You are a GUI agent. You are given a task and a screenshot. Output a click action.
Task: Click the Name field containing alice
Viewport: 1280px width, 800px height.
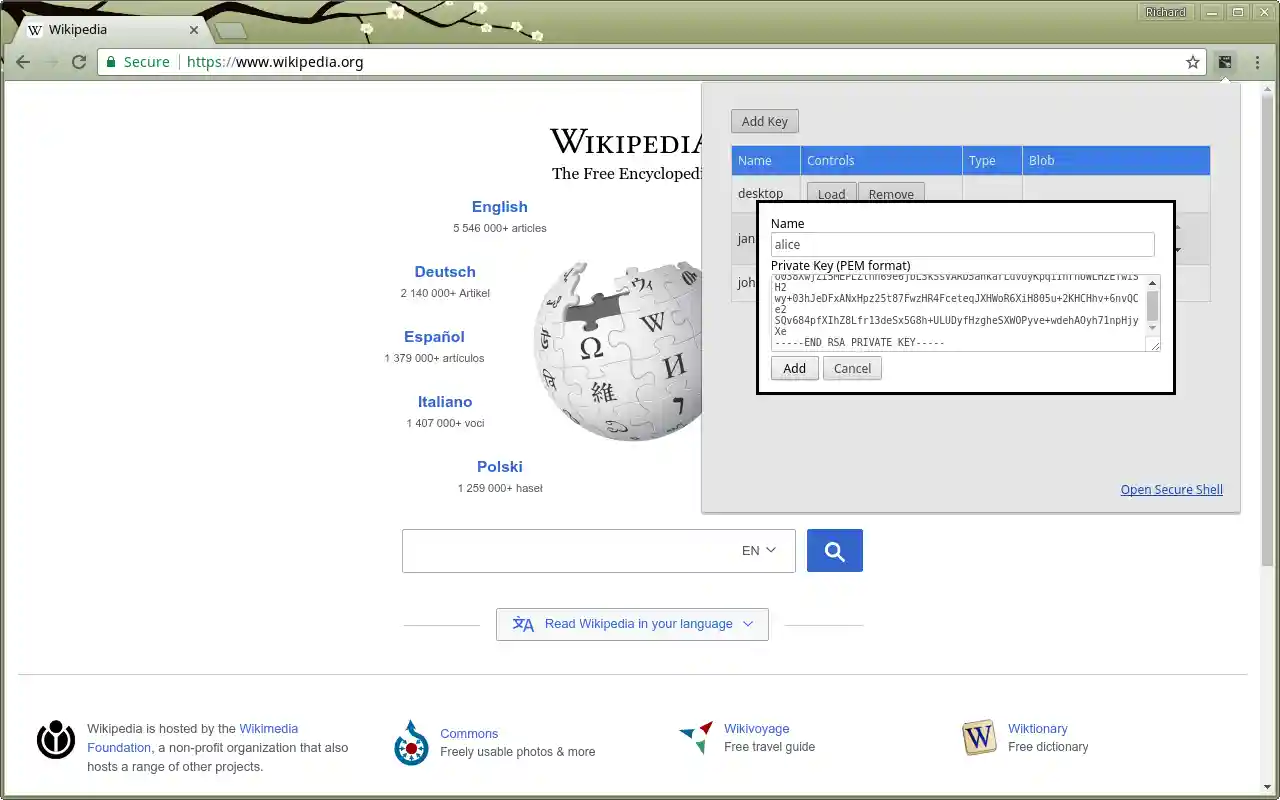point(962,244)
